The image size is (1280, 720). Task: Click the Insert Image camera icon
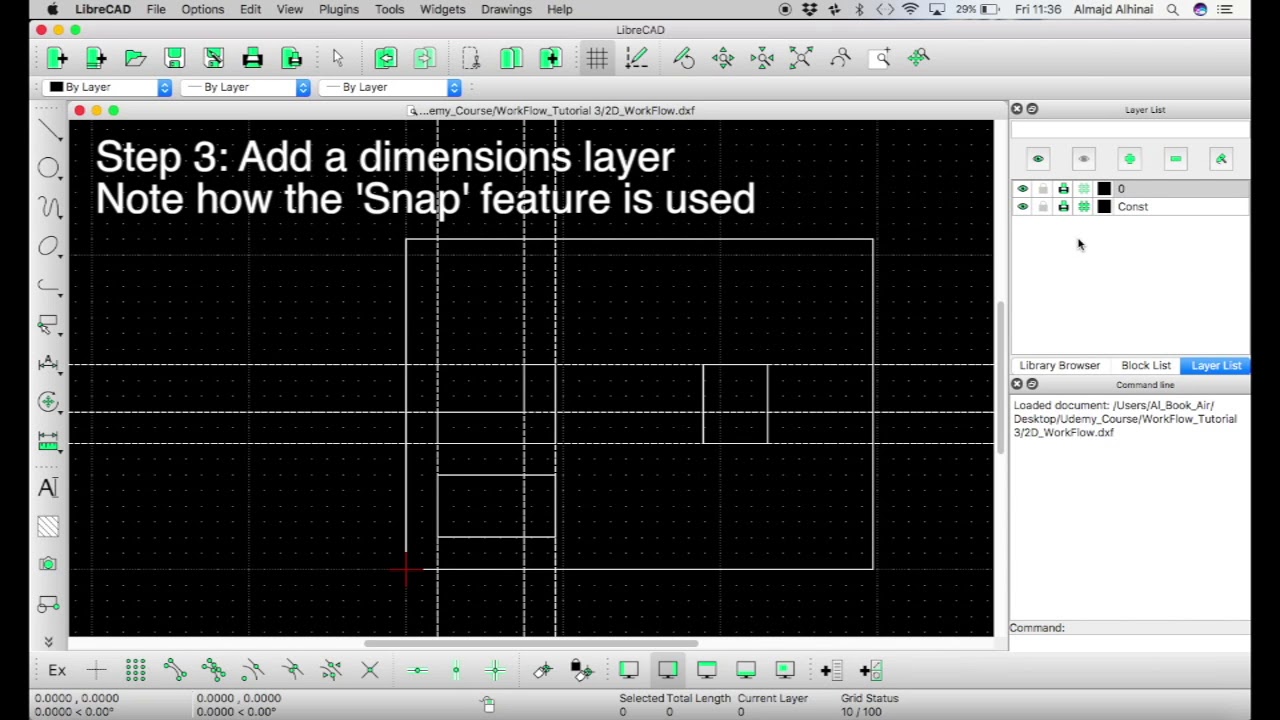[x=48, y=565]
